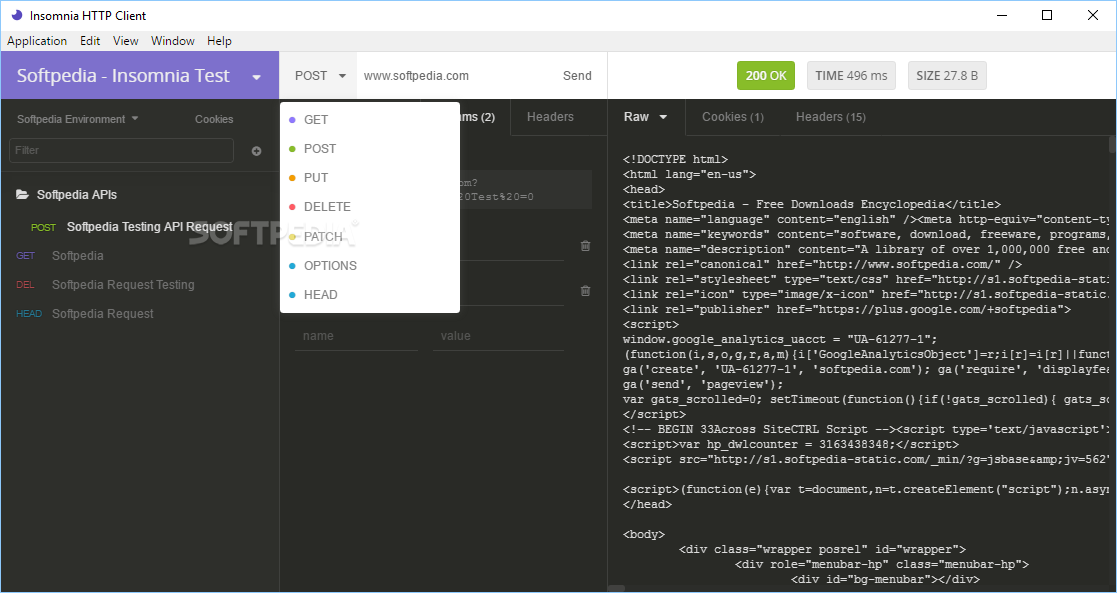Select GET from the method list
This screenshot has width=1117, height=593.
[370, 120]
